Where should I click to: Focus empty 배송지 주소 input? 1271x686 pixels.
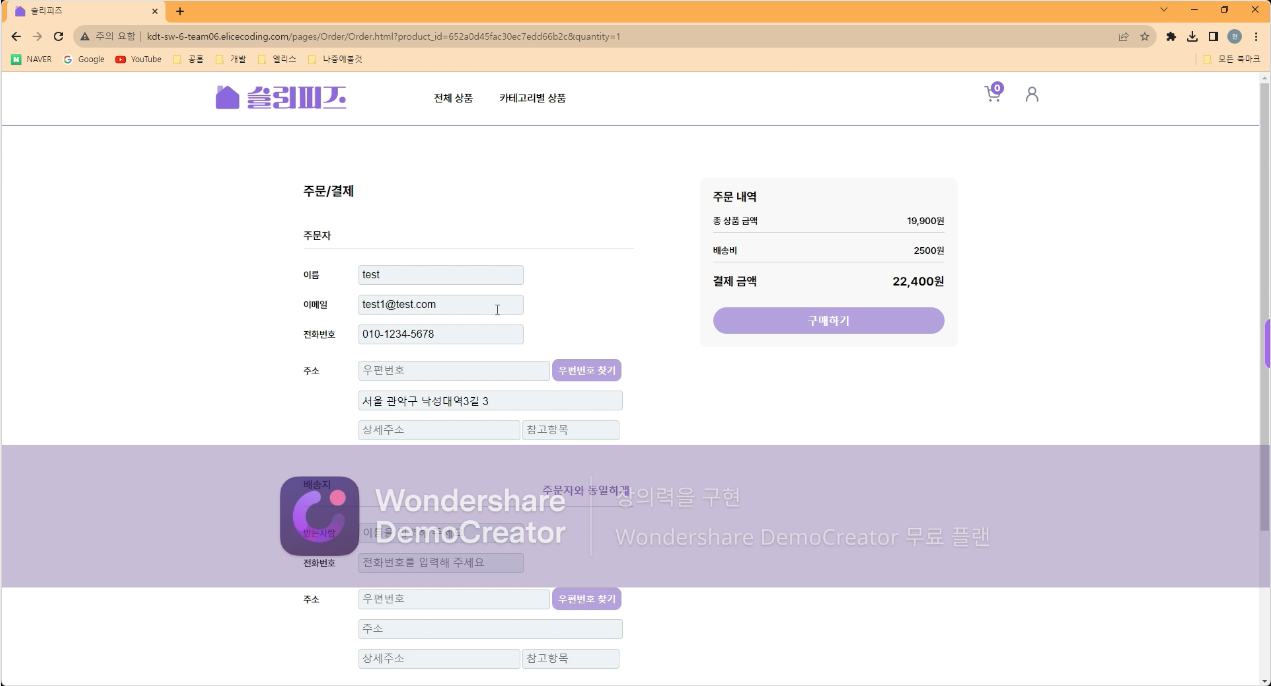pos(490,629)
